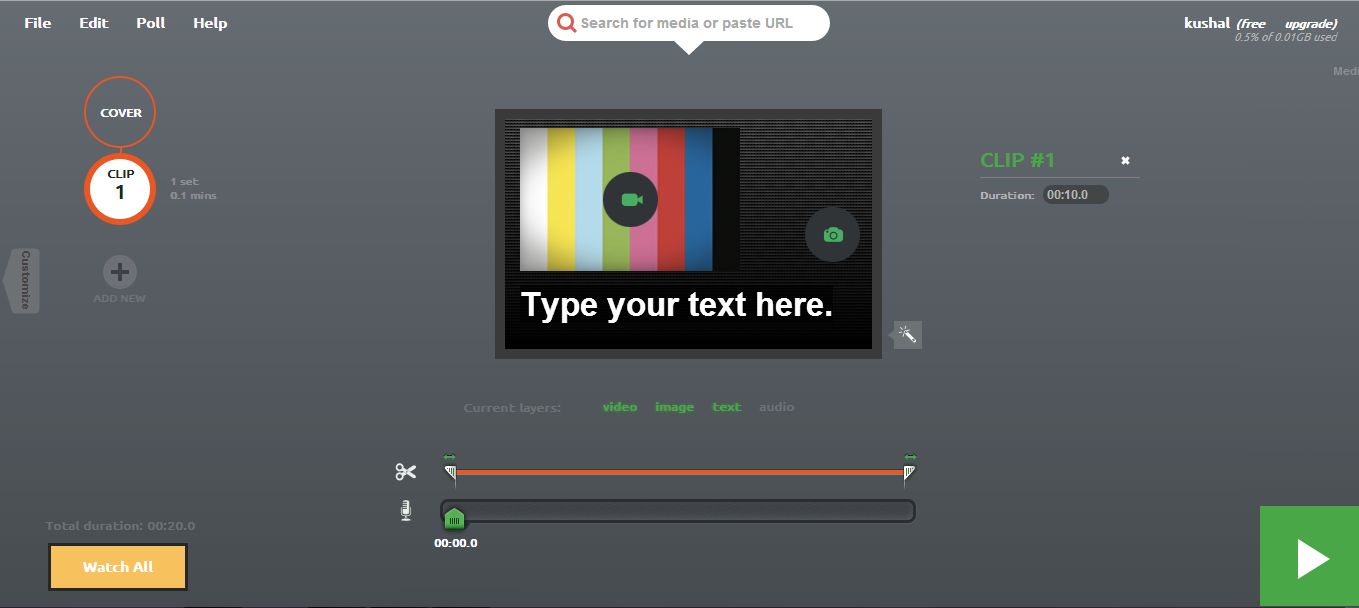Select the COVER circle
This screenshot has height=608, width=1359.
tap(120, 113)
